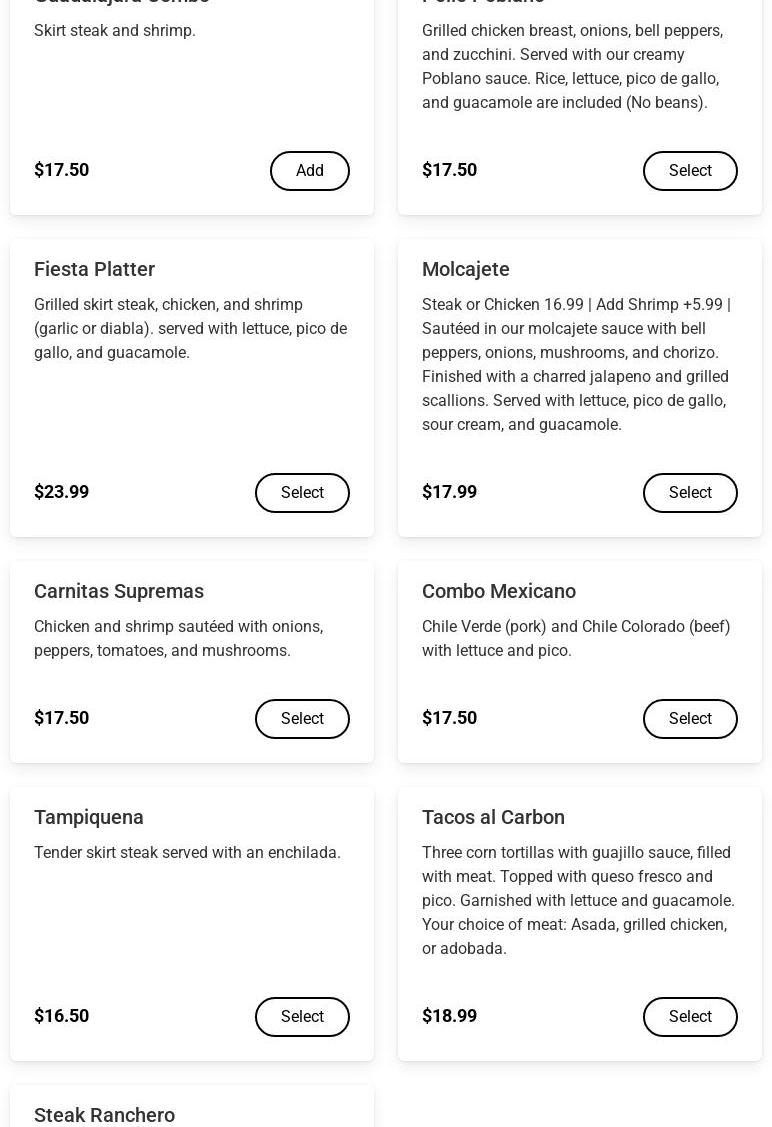772x1127 pixels.
Task: Click the Tacos al Carbon $18.99 price
Action: pos(449,1016)
